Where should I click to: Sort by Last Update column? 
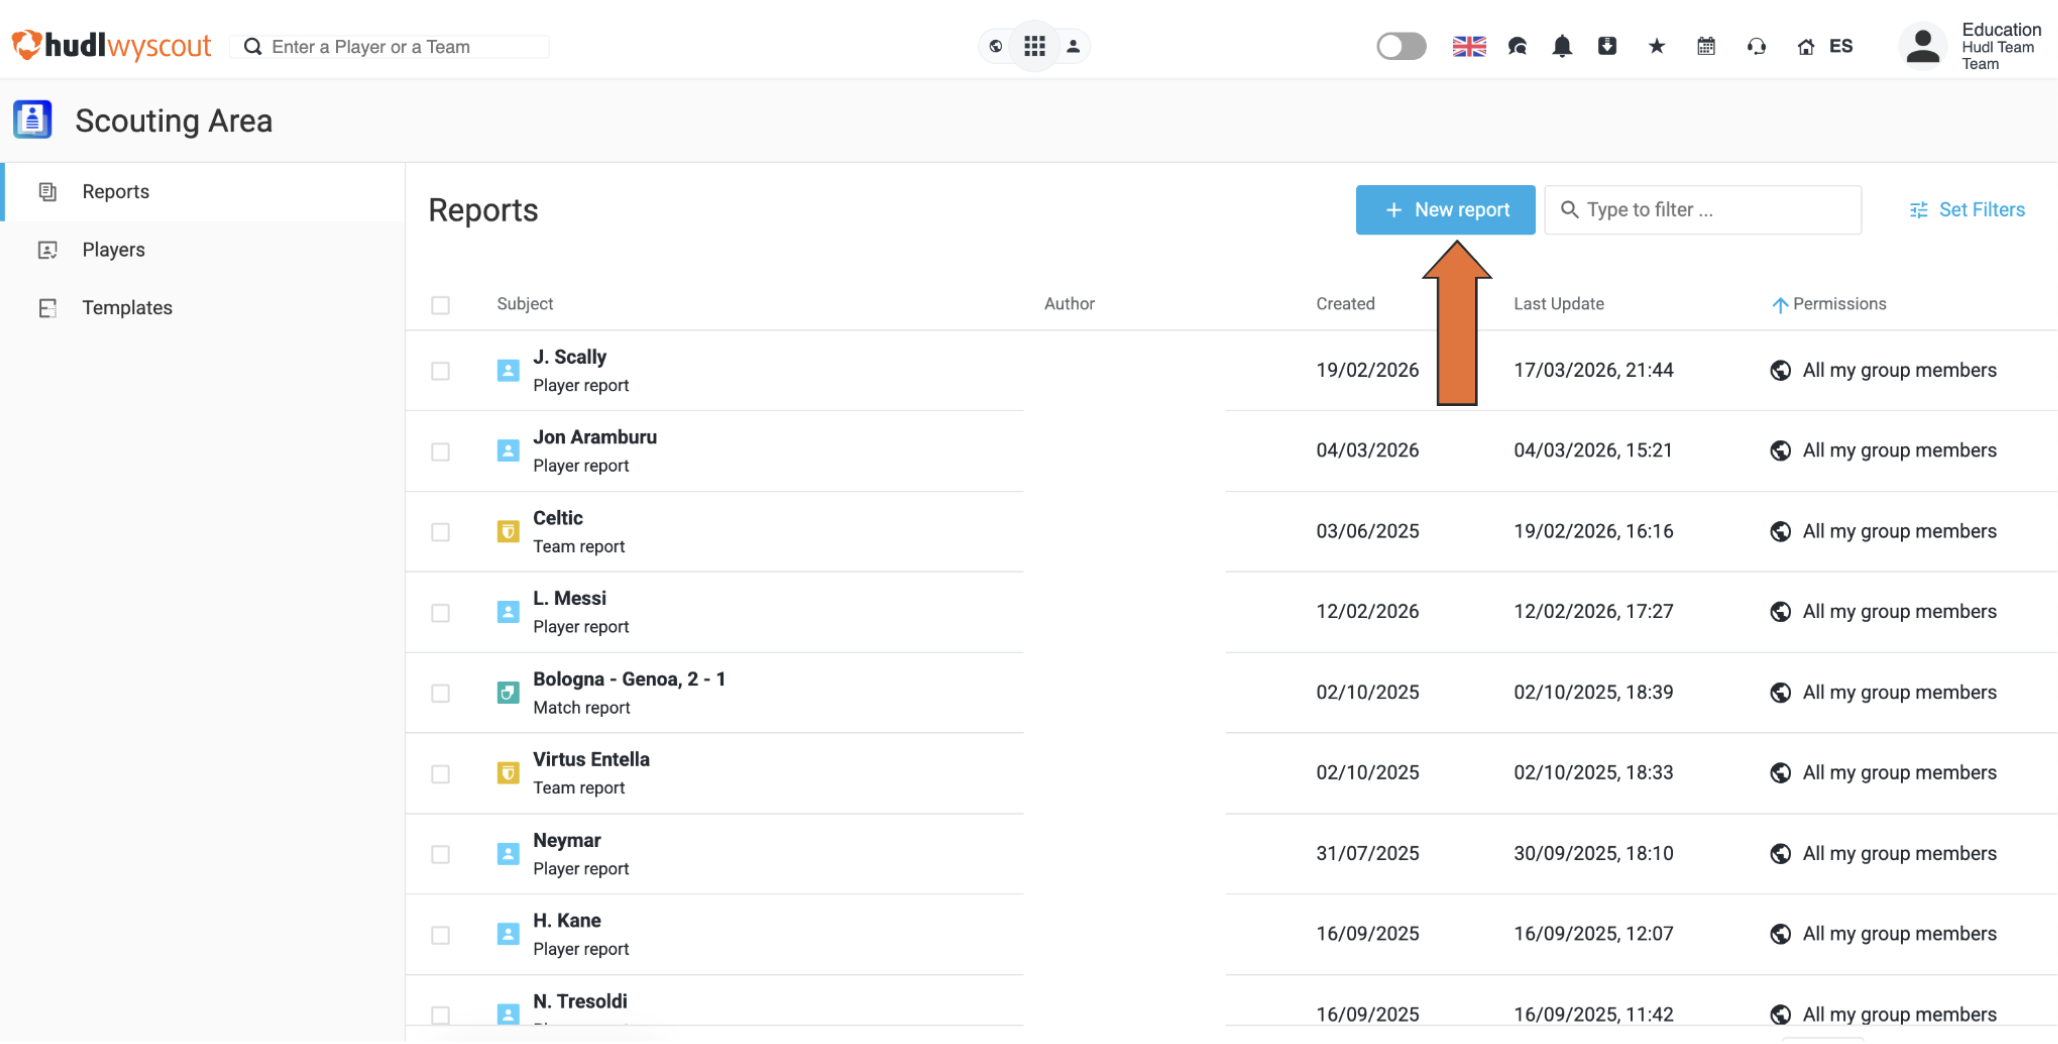tap(1558, 304)
